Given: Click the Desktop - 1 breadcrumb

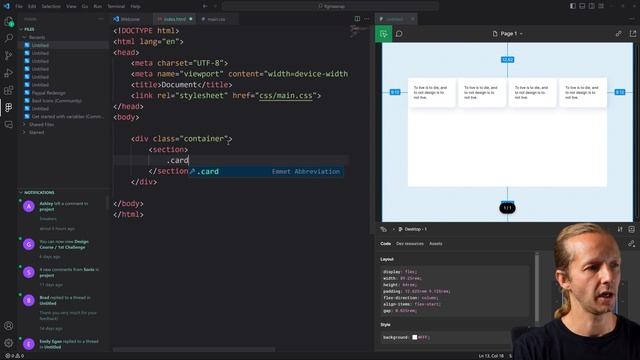Looking at the screenshot, I should tap(413, 229).
